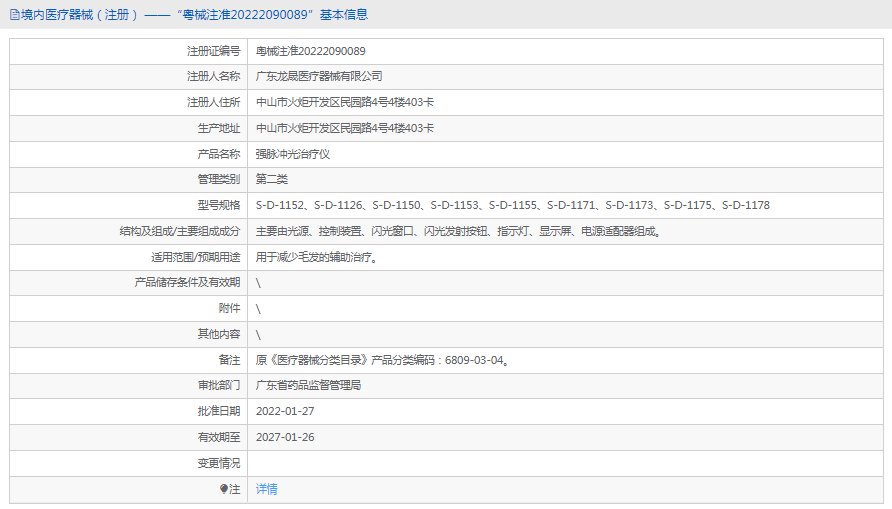Click the 注册人名称 row label
This screenshot has width=892, height=509.
tap(214, 76)
